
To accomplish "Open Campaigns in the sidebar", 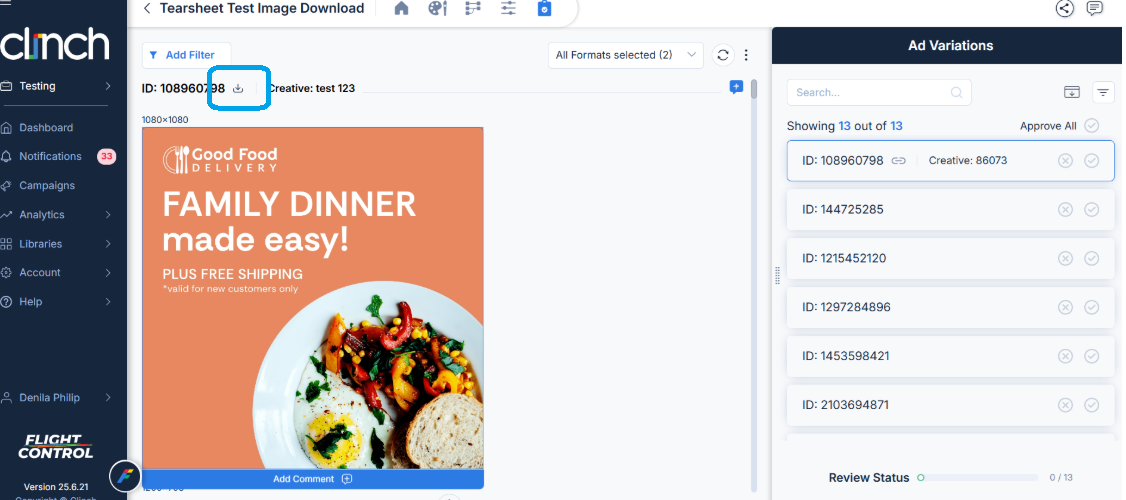I will point(47,186).
